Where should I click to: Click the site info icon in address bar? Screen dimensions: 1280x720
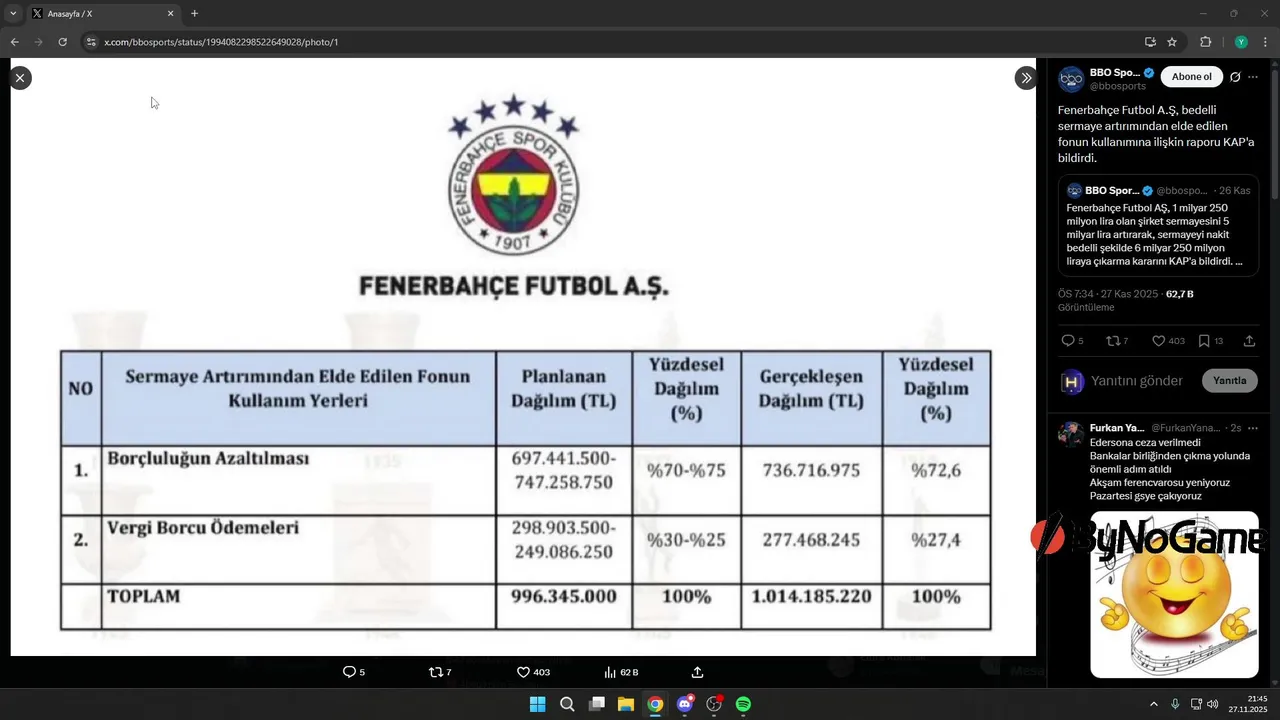pos(91,42)
